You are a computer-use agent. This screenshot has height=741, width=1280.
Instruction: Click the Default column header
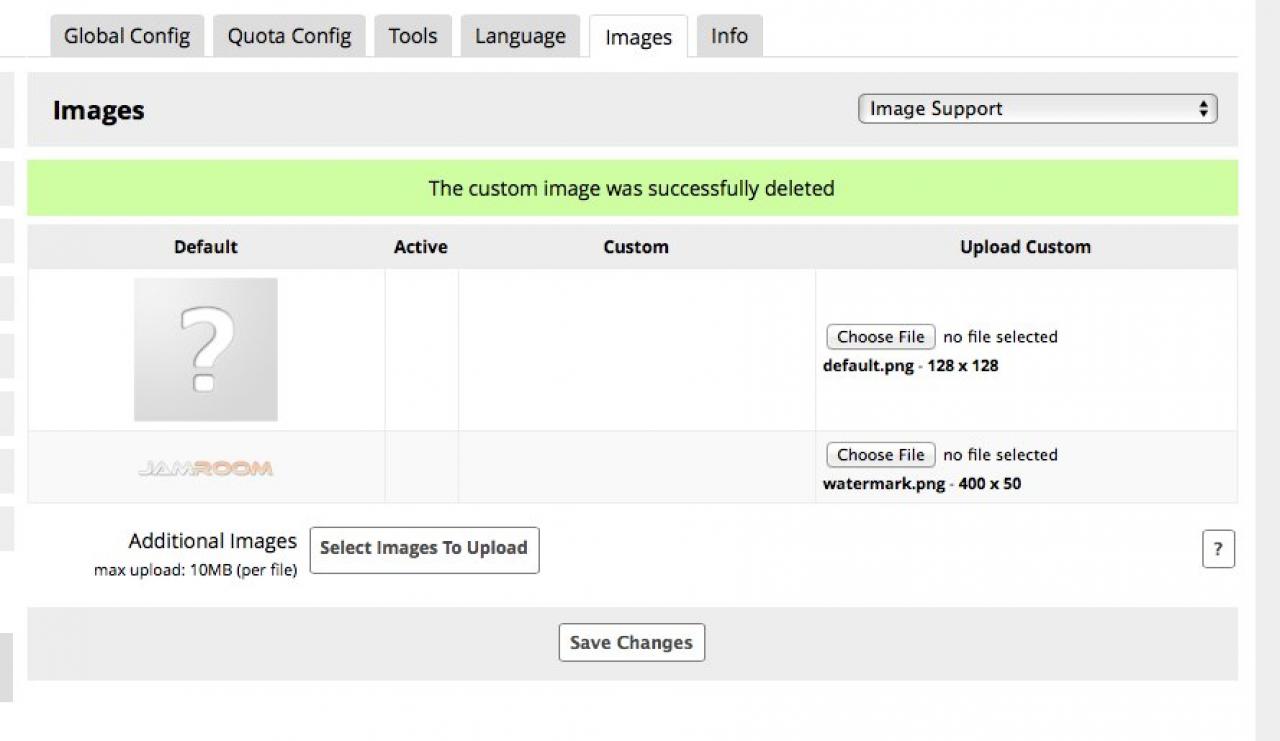tap(206, 247)
